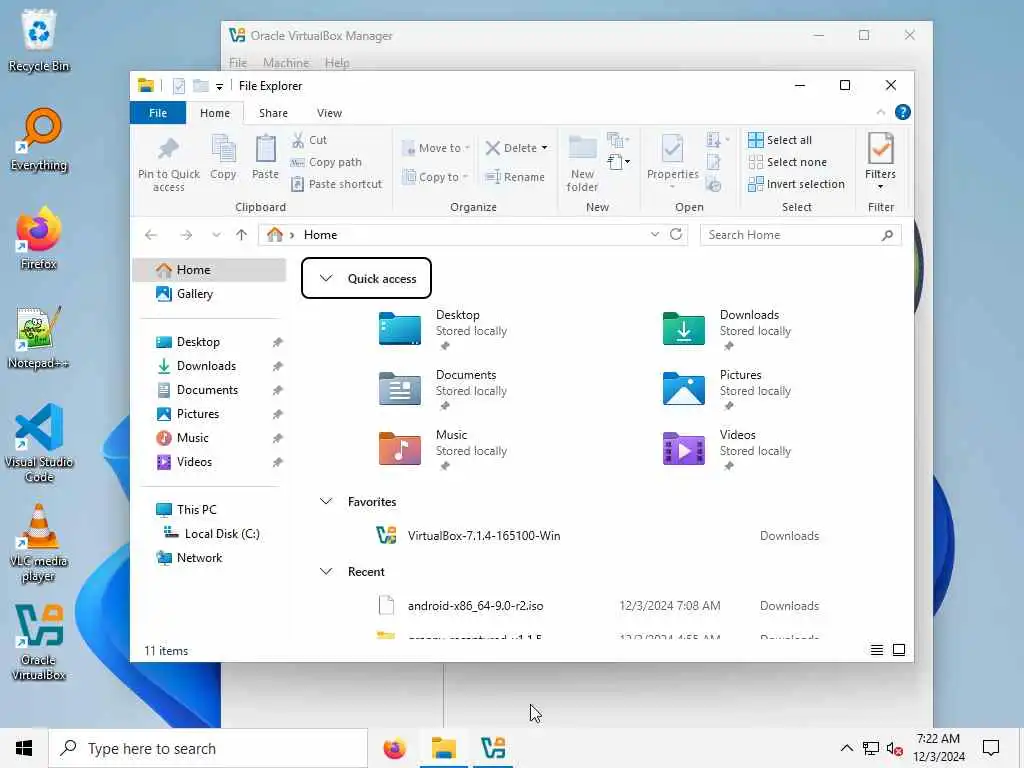Collapse the Recent section
1024x768 pixels.
point(326,571)
